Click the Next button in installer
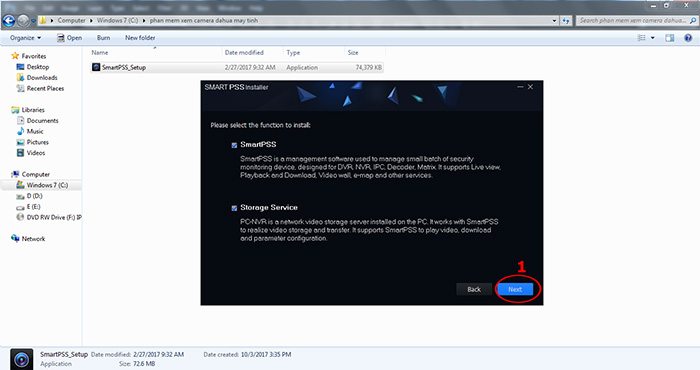The image size is (700, 370). [x=515, y=289]
